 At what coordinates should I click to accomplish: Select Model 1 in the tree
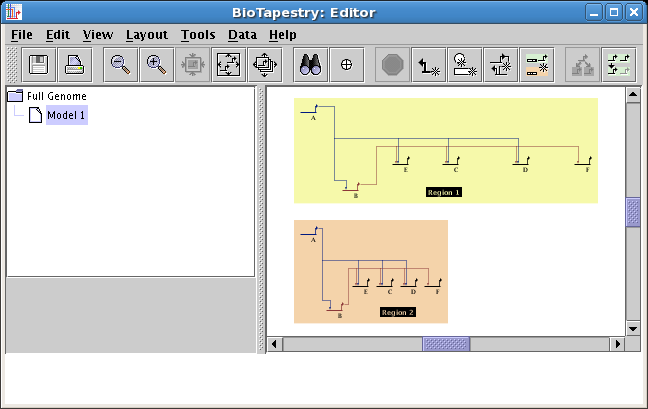66,115
